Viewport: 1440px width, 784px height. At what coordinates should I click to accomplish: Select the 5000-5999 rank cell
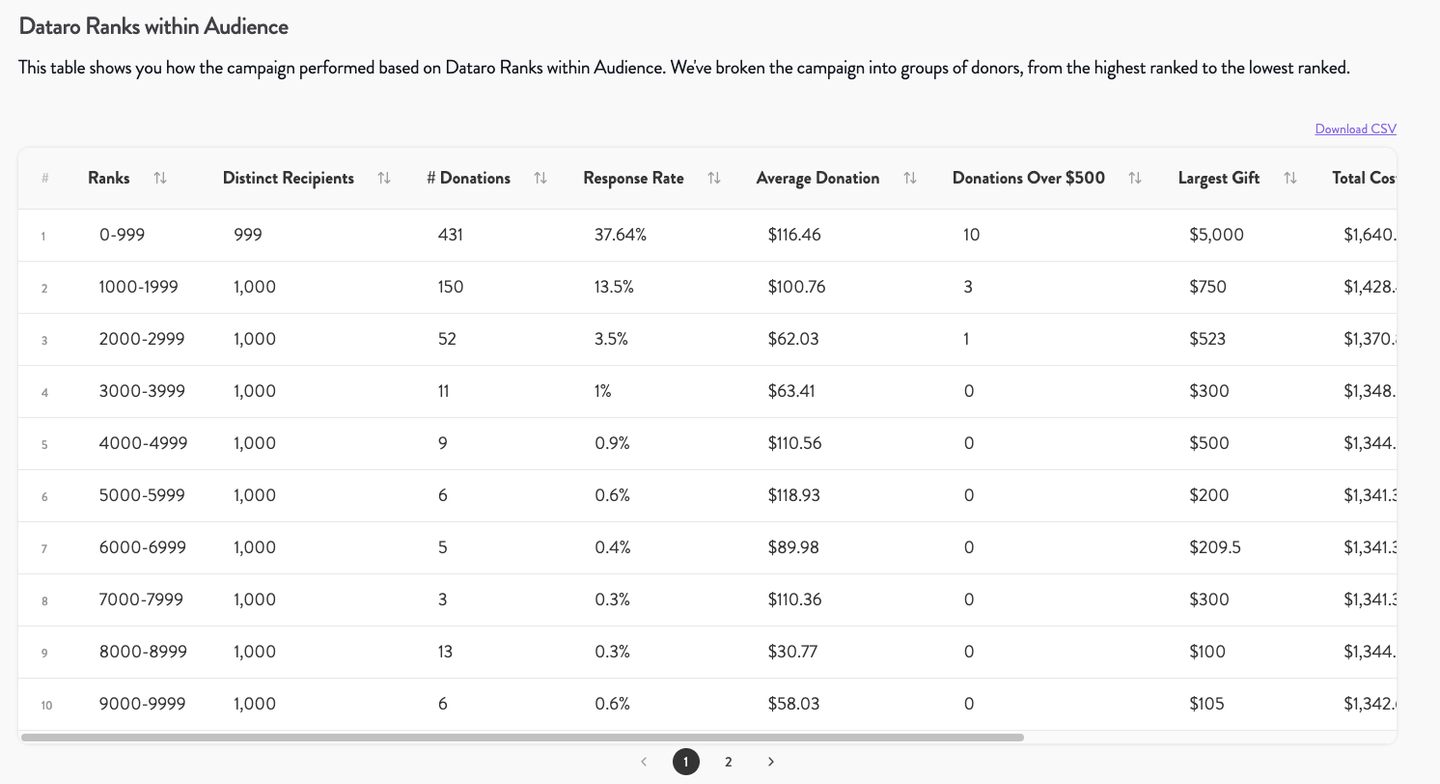[x=142, y=495]
